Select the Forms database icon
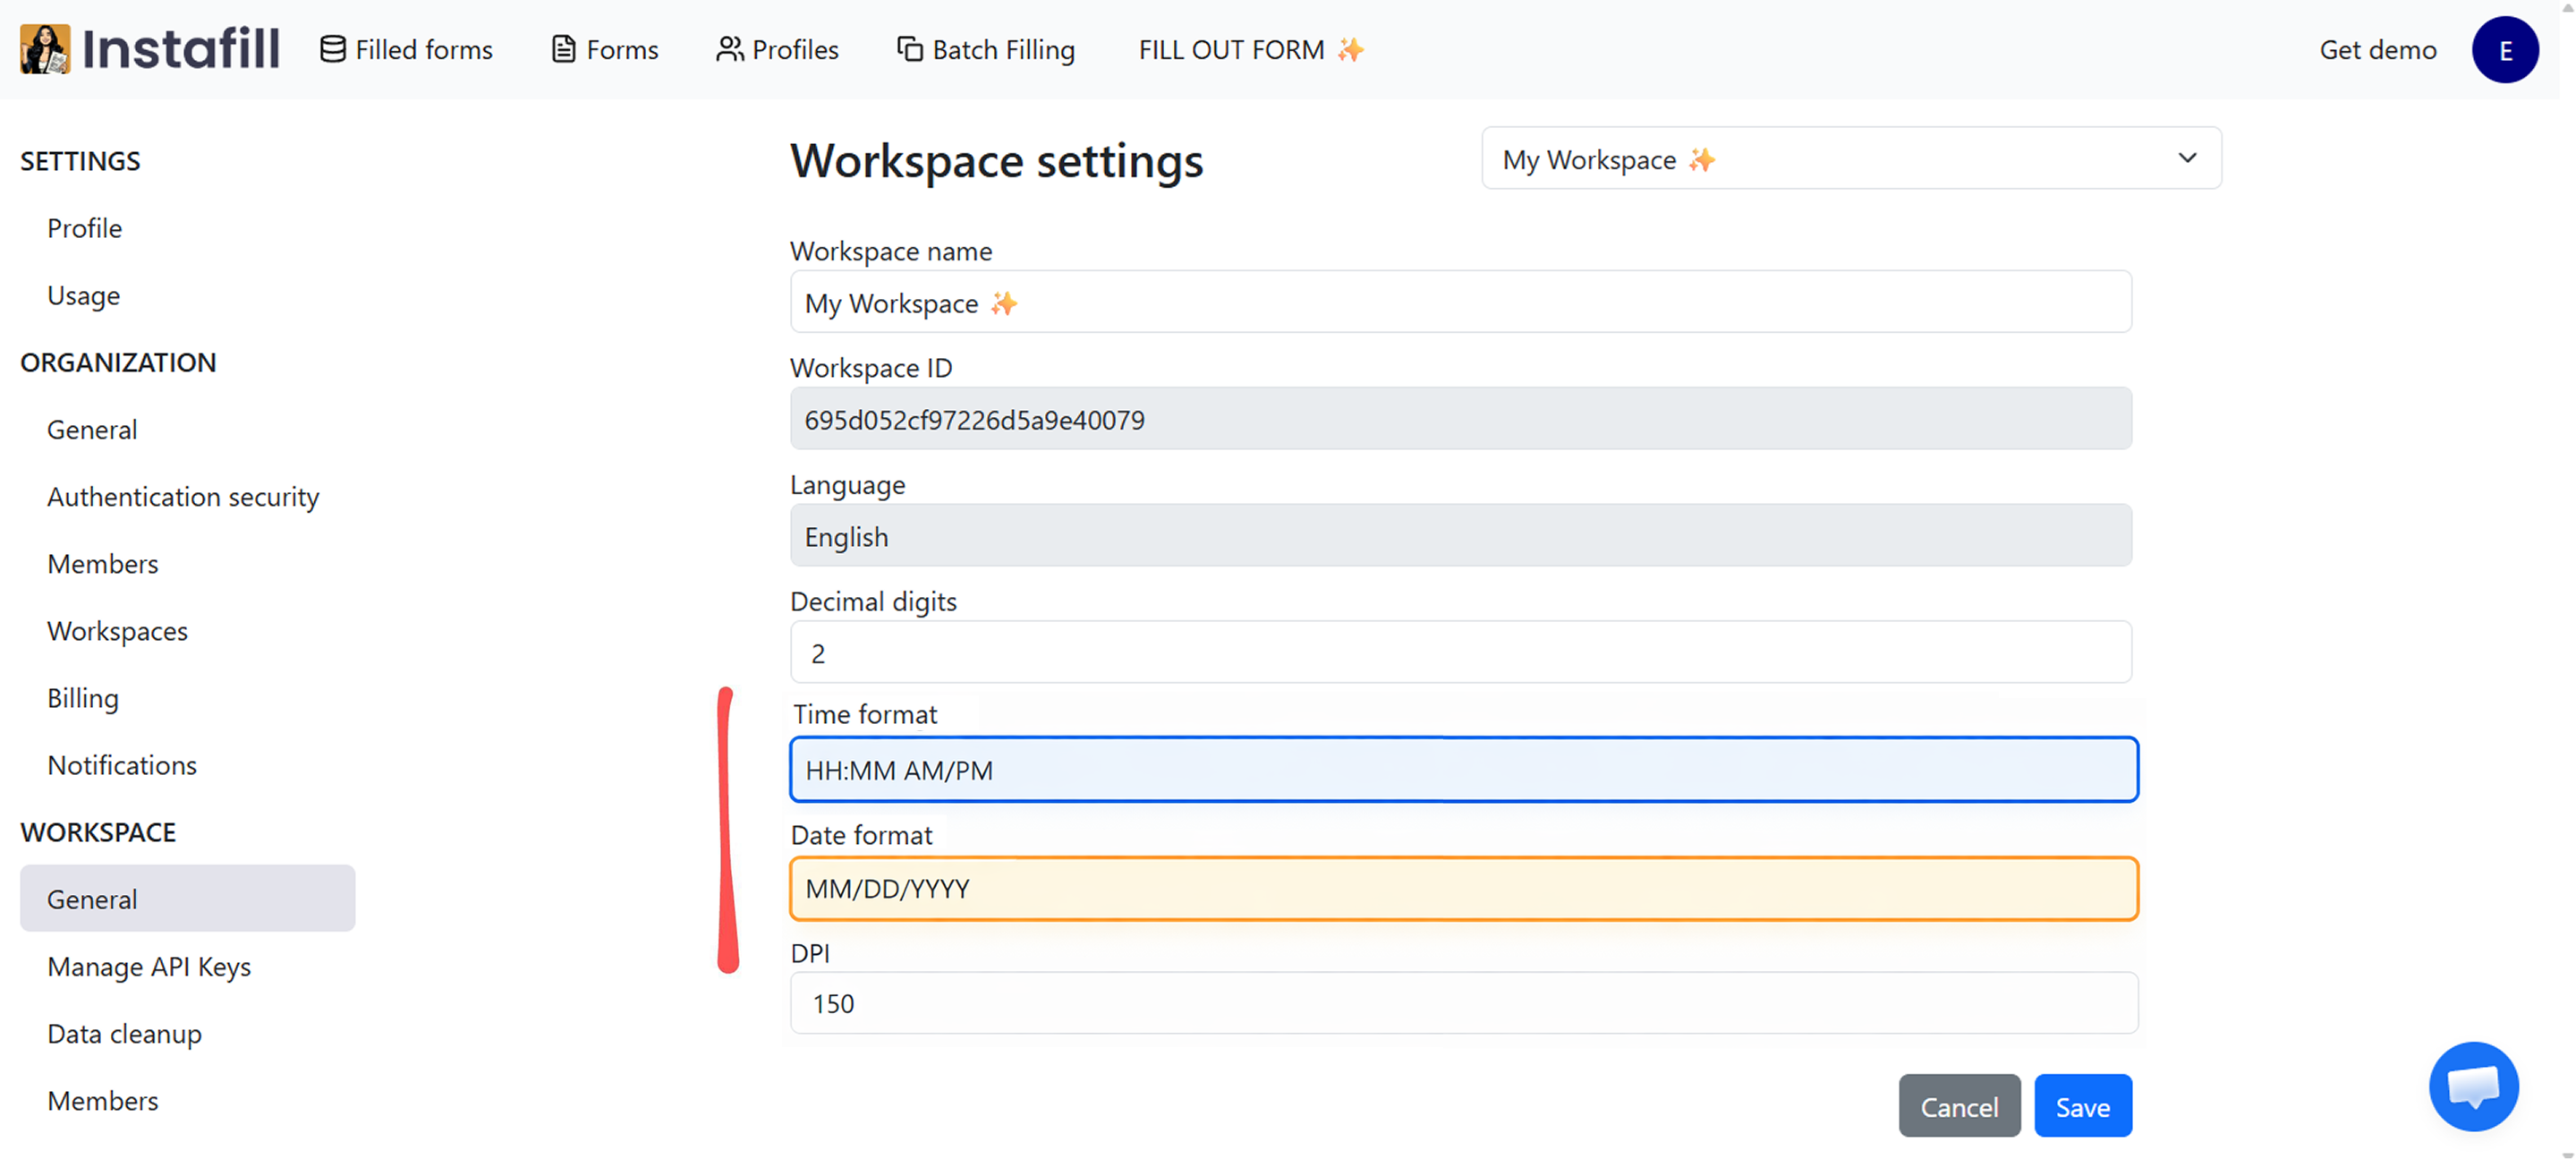Image resolution: width=2576 pixels, height=1159 pixels. click(563, 47)
